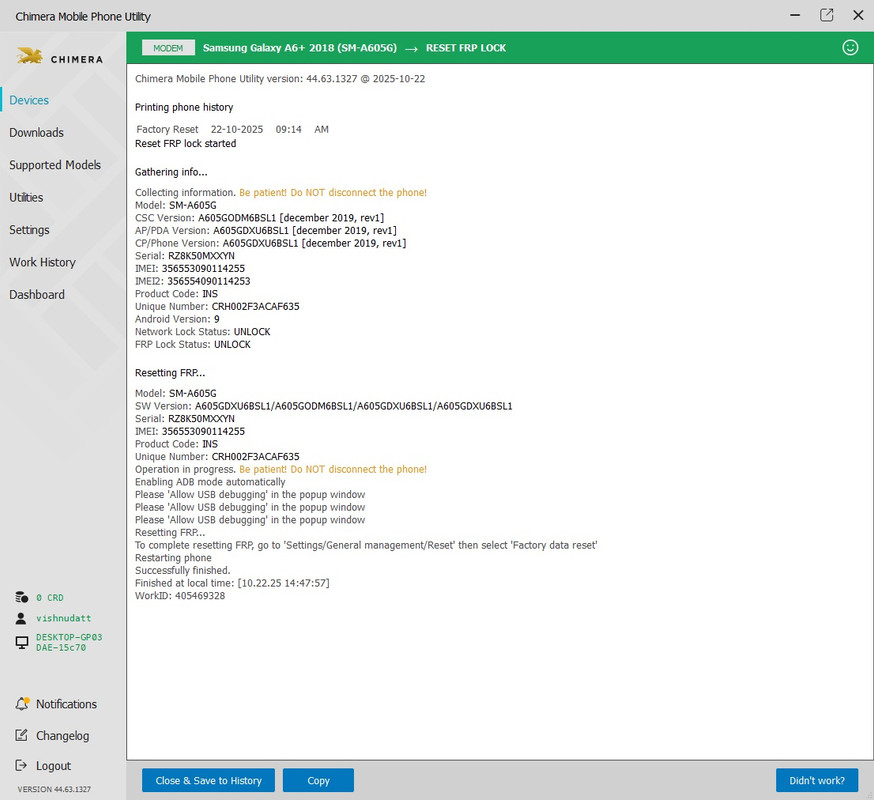The width and height of the screenshot is (874, 800).
Task: Click the smiley feedback icon
Action: [850, 47]
